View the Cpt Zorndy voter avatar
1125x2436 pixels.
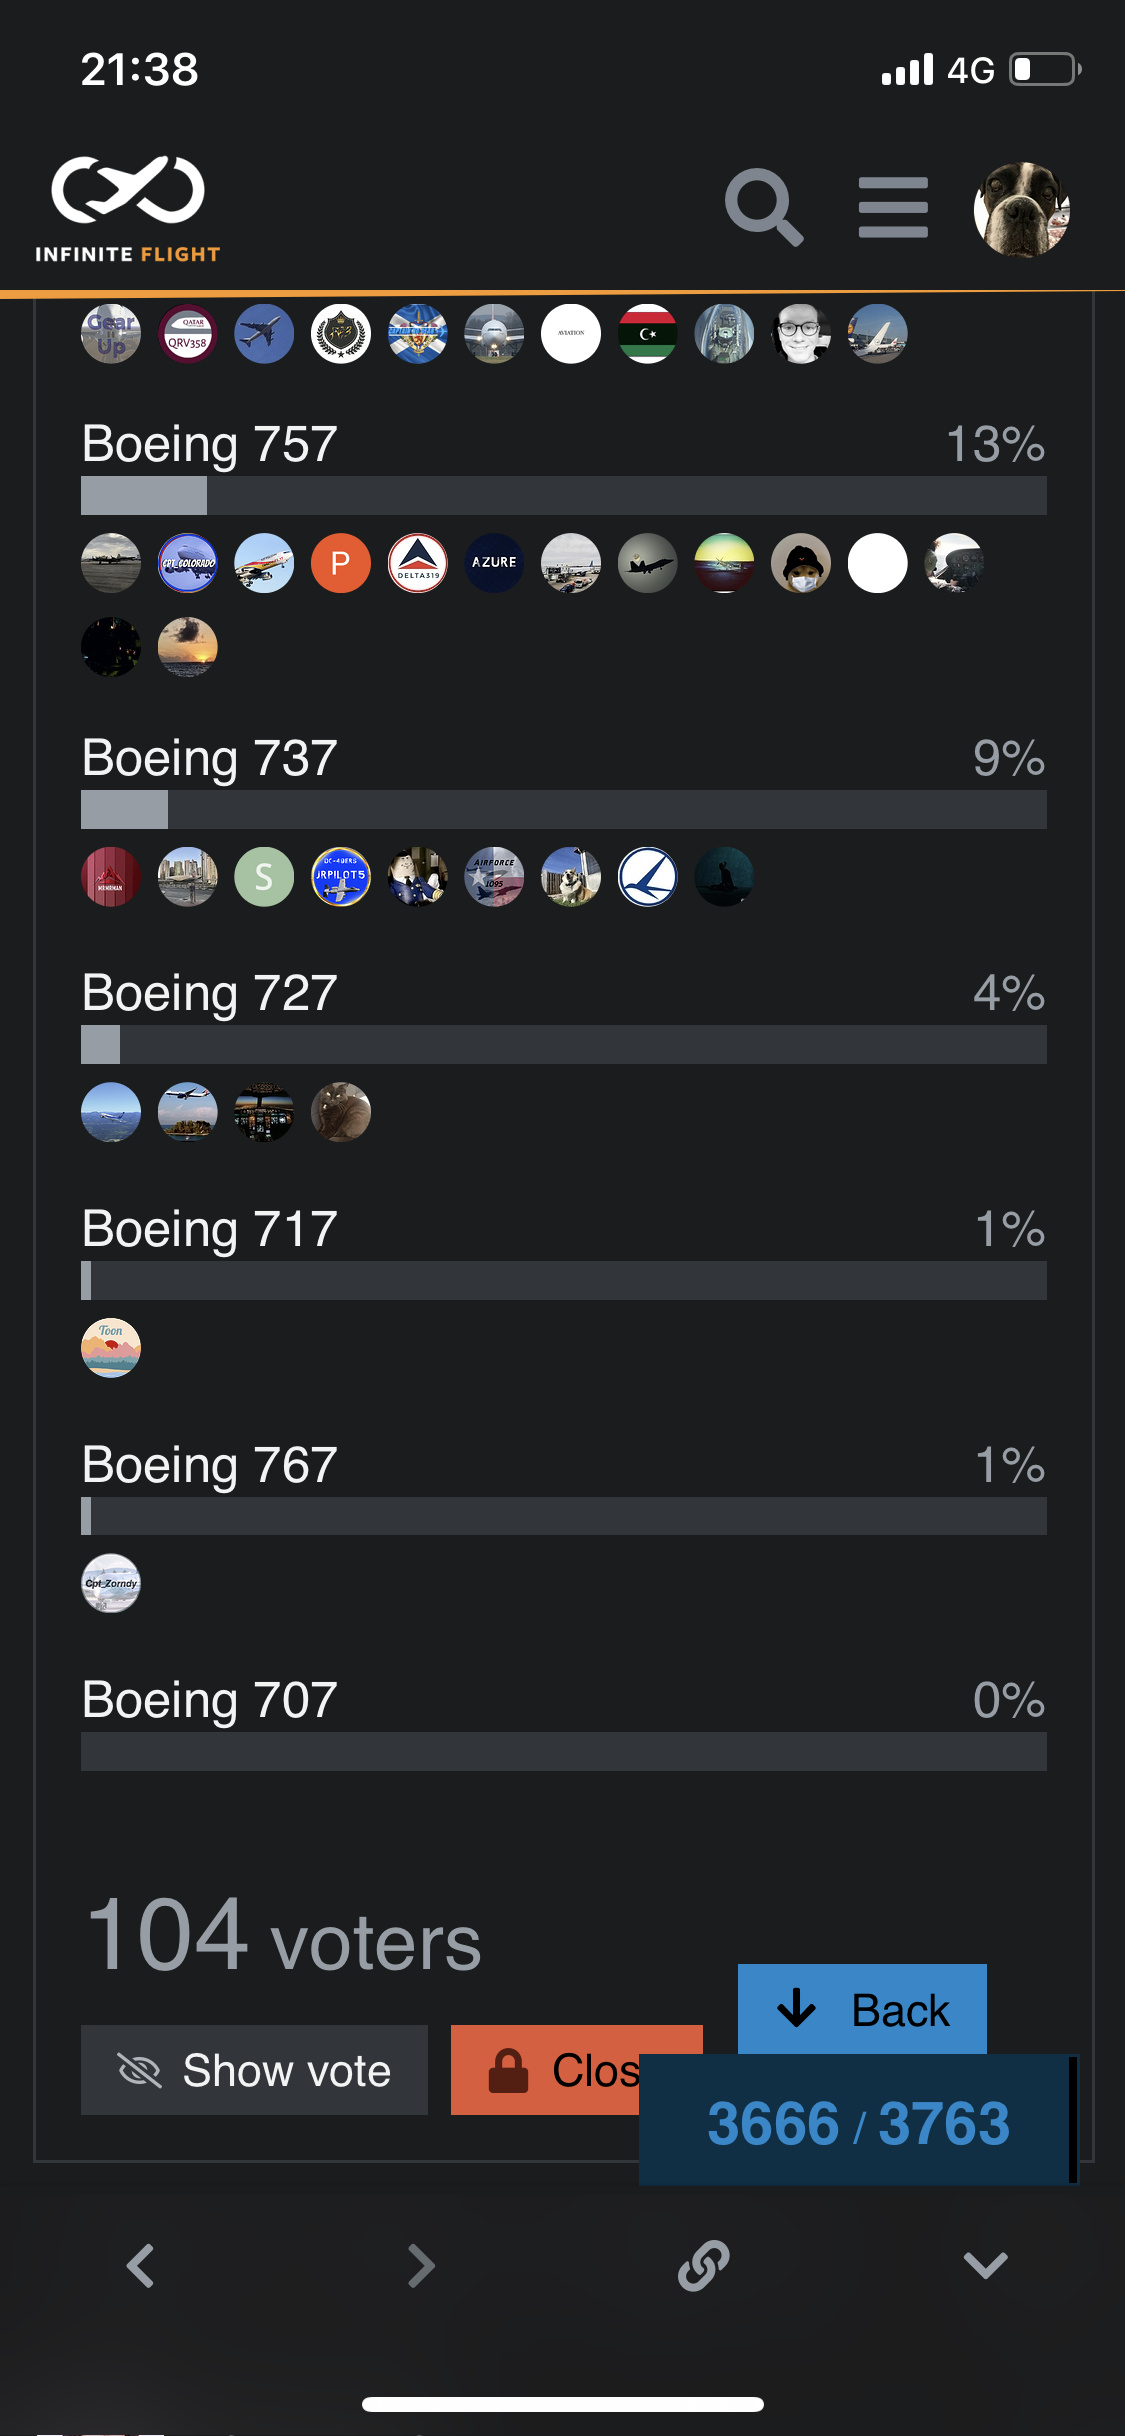[111, 1583]
